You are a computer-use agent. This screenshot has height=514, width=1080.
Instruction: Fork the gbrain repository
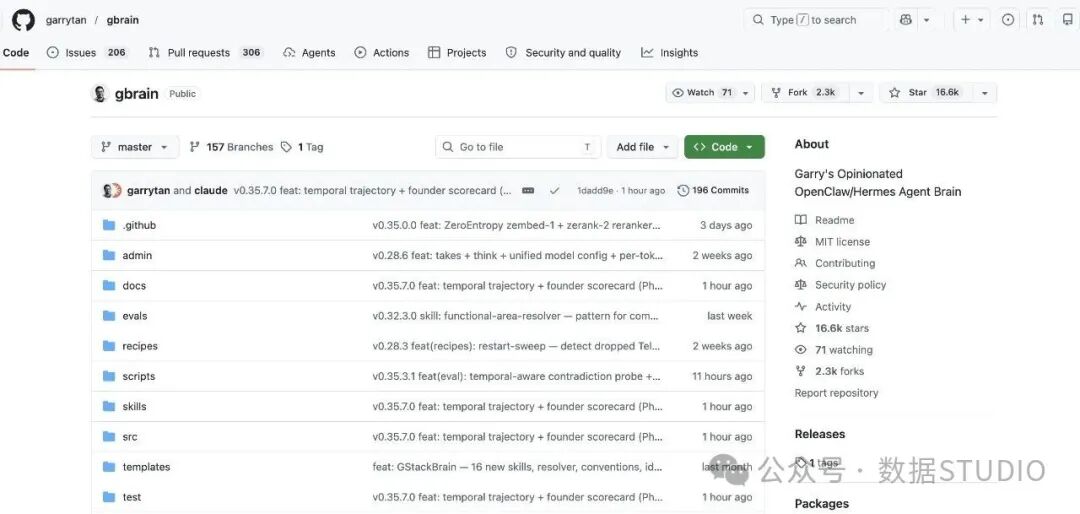(806, 93)
